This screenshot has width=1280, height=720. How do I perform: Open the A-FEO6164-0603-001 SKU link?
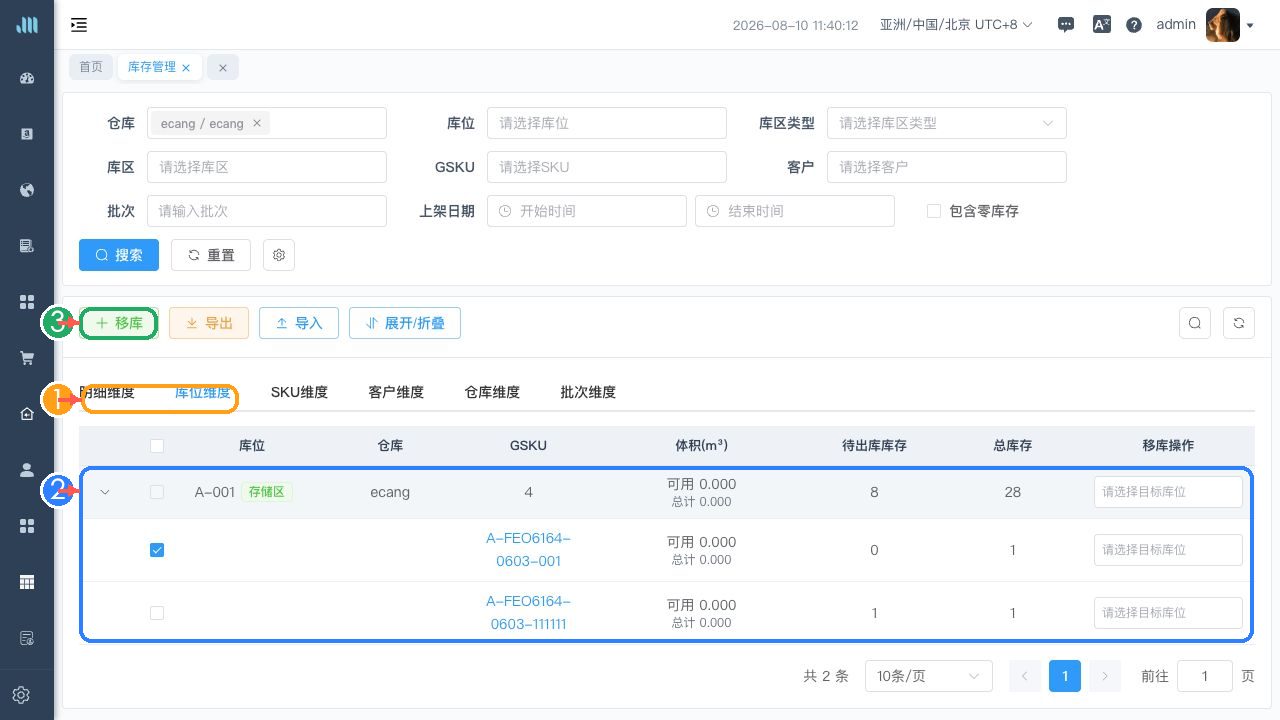(x=528, y=550)
